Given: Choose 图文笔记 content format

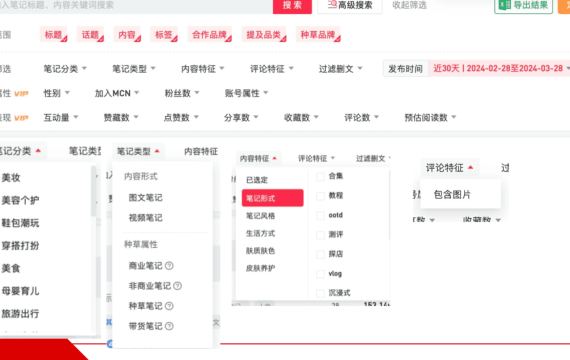Looking at the screenshot, I should 145,197.
